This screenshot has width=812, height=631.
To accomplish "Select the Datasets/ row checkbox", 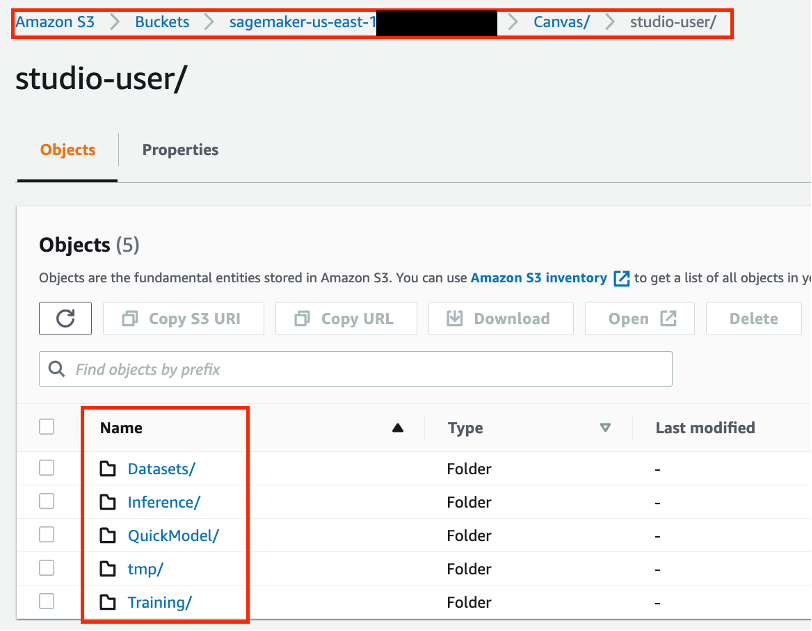I will click(x=47, y=468).
